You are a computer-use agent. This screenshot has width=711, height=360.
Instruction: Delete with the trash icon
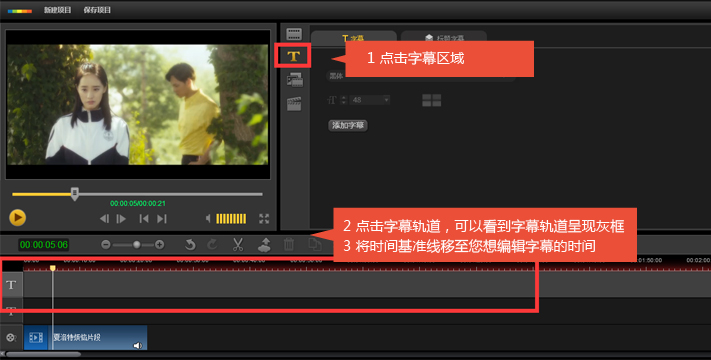(x=289, y=245)
